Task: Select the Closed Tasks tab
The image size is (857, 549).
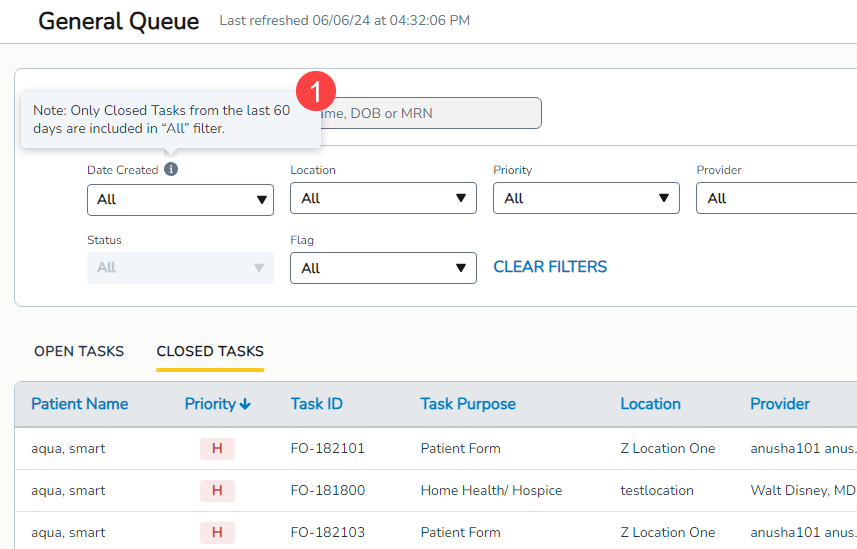Action: pos(210,351)
